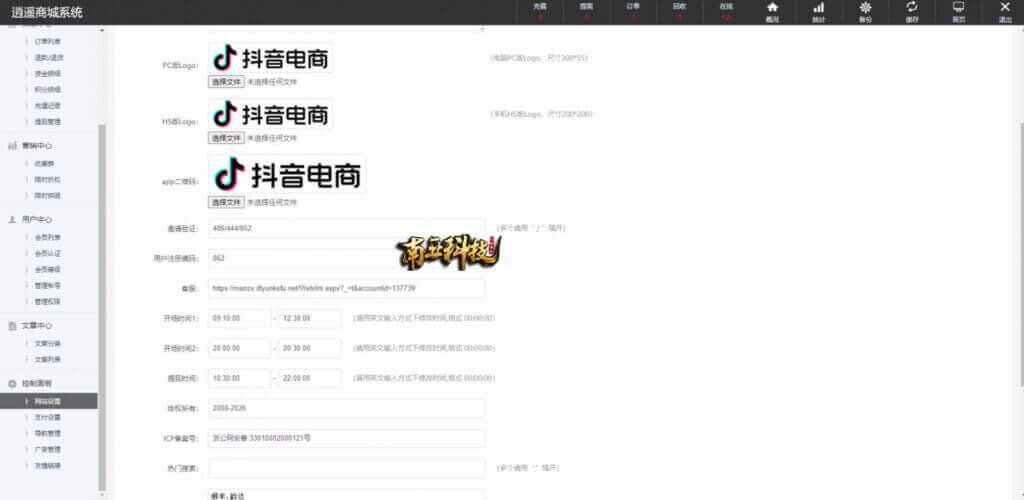Click the 用户中心 person icon in sidebar
Viewport: 1024px width, 500px height.
pyautogui.click(x=12, y=219)
